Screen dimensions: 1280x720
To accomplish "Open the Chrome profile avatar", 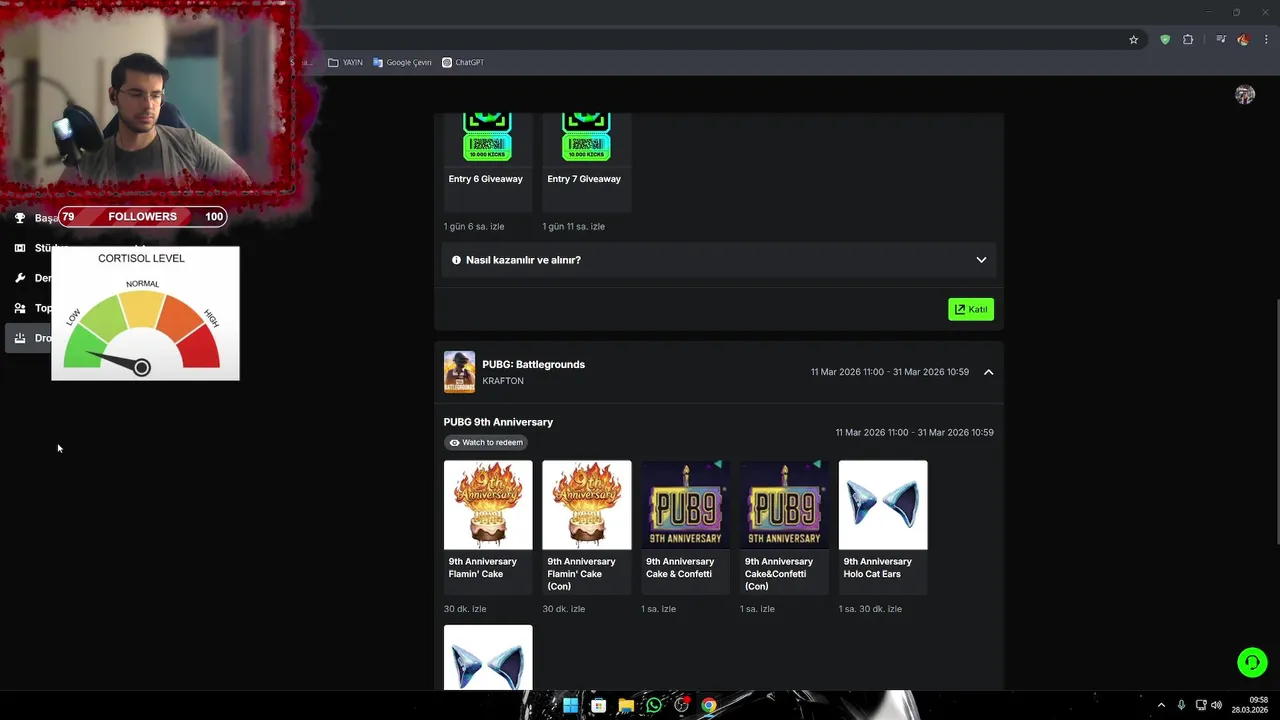I will [1243, 40].
